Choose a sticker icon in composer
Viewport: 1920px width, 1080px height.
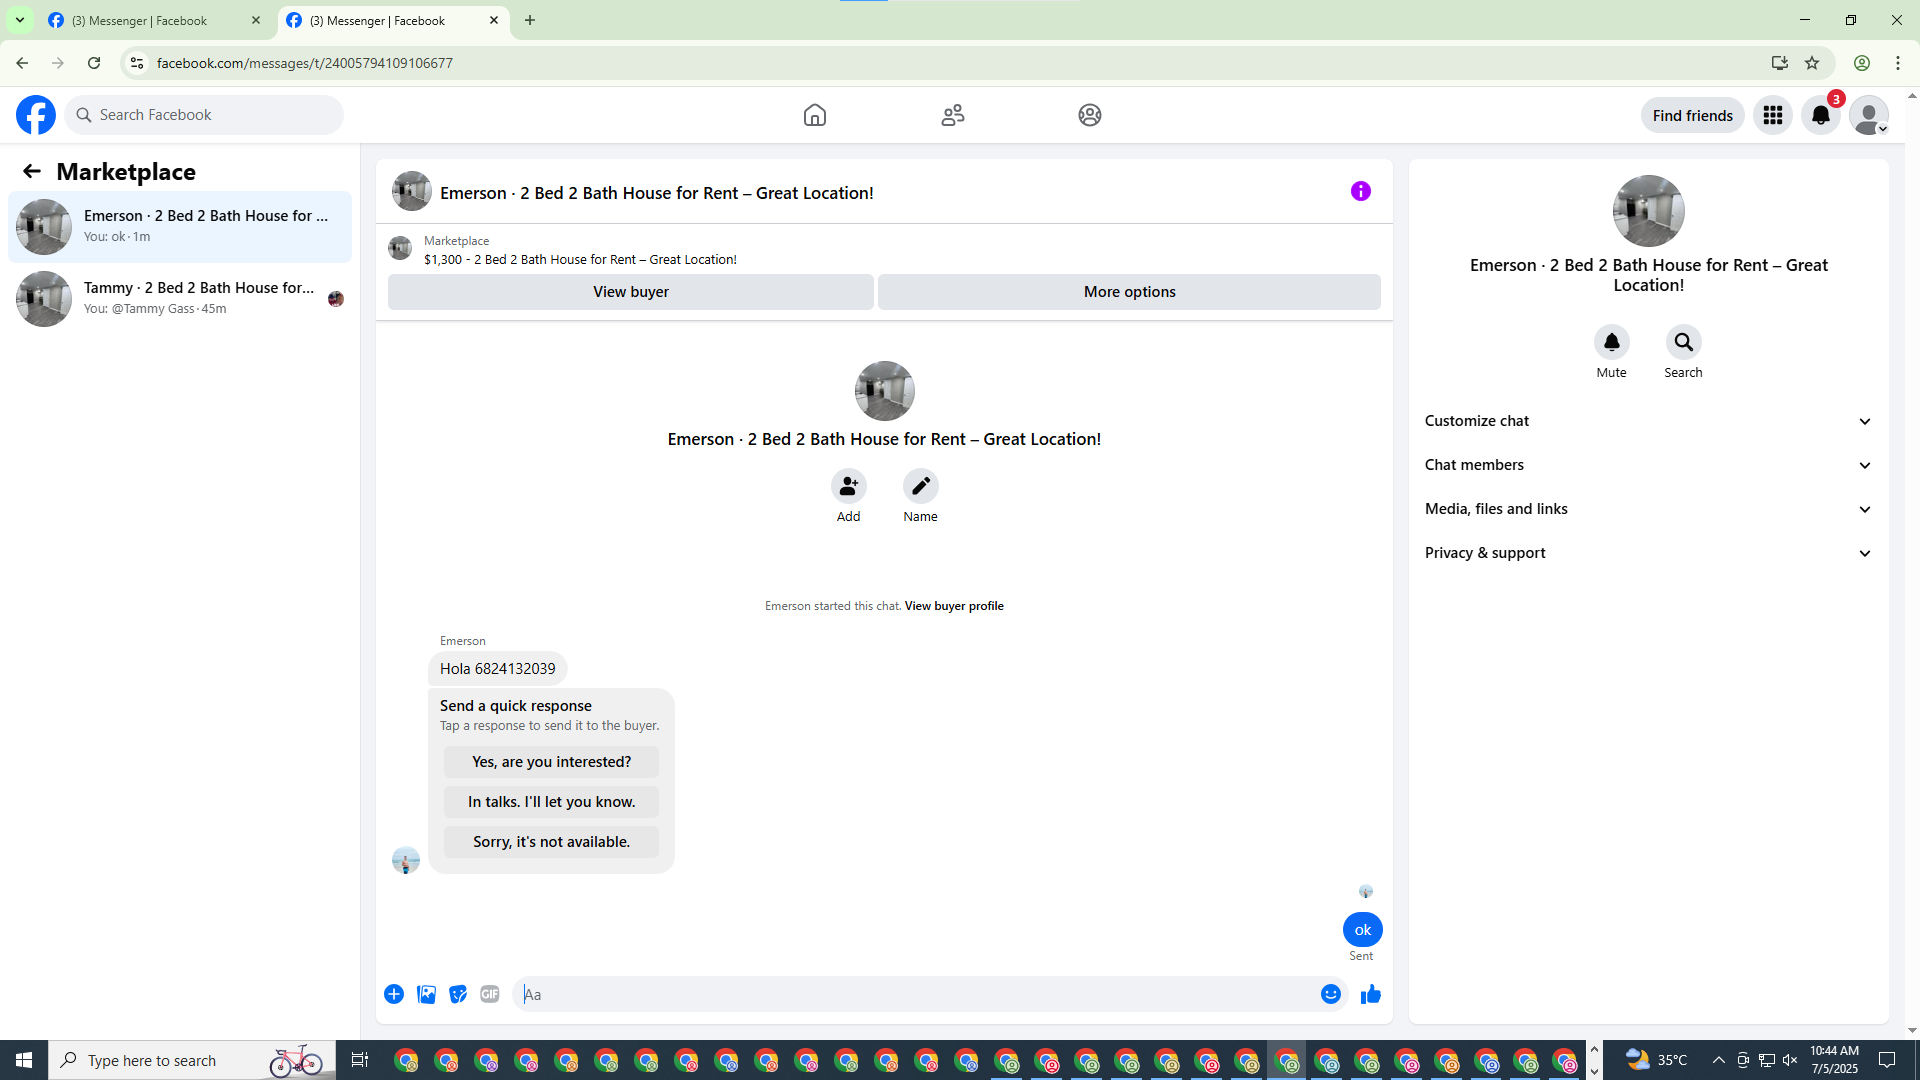point(458,994)
